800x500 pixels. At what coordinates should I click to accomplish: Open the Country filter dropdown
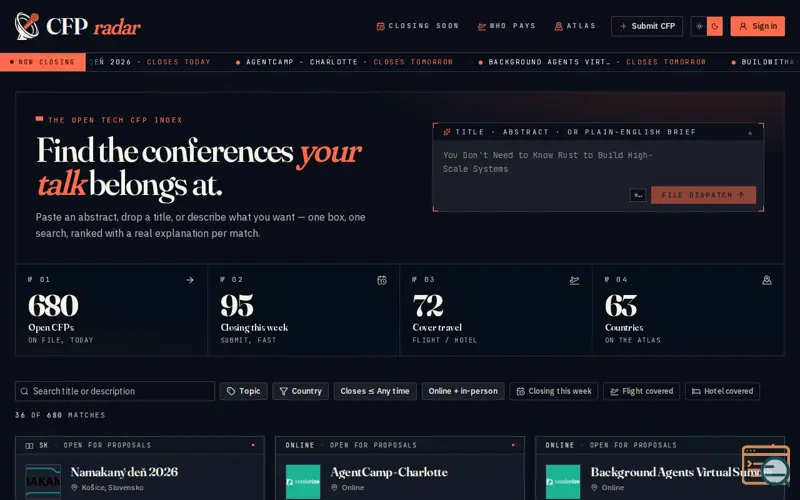[x=301, y=391]
